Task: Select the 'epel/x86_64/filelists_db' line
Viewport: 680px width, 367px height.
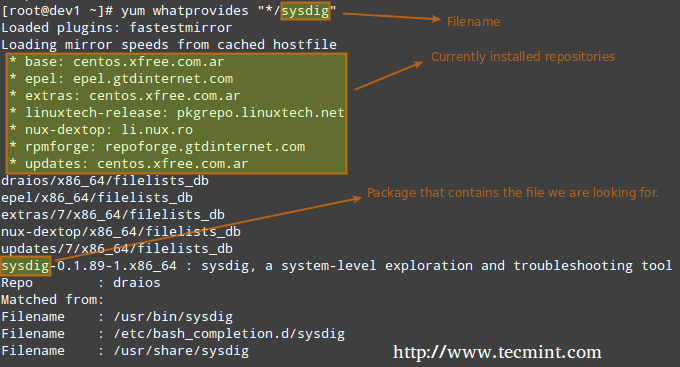Action: coord(97,197)
